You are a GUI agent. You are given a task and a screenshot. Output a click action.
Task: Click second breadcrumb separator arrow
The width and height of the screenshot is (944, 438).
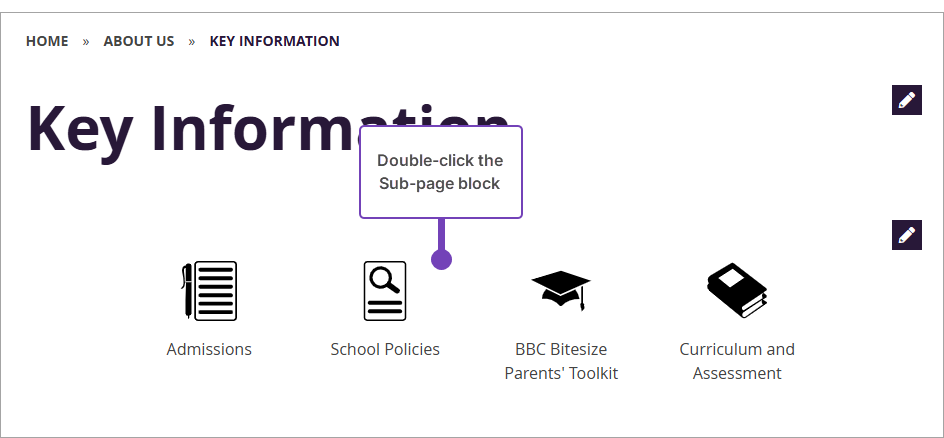coord(192,42)
